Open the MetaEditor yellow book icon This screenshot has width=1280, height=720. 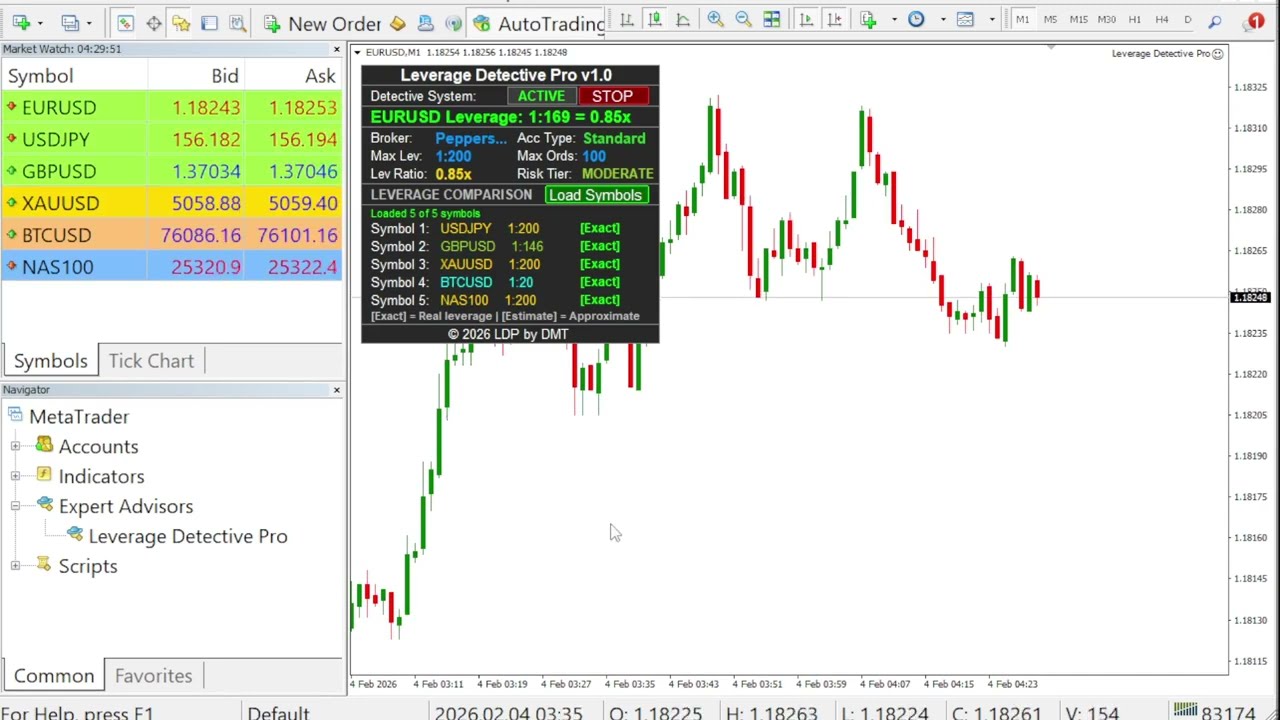click(397, 22)
